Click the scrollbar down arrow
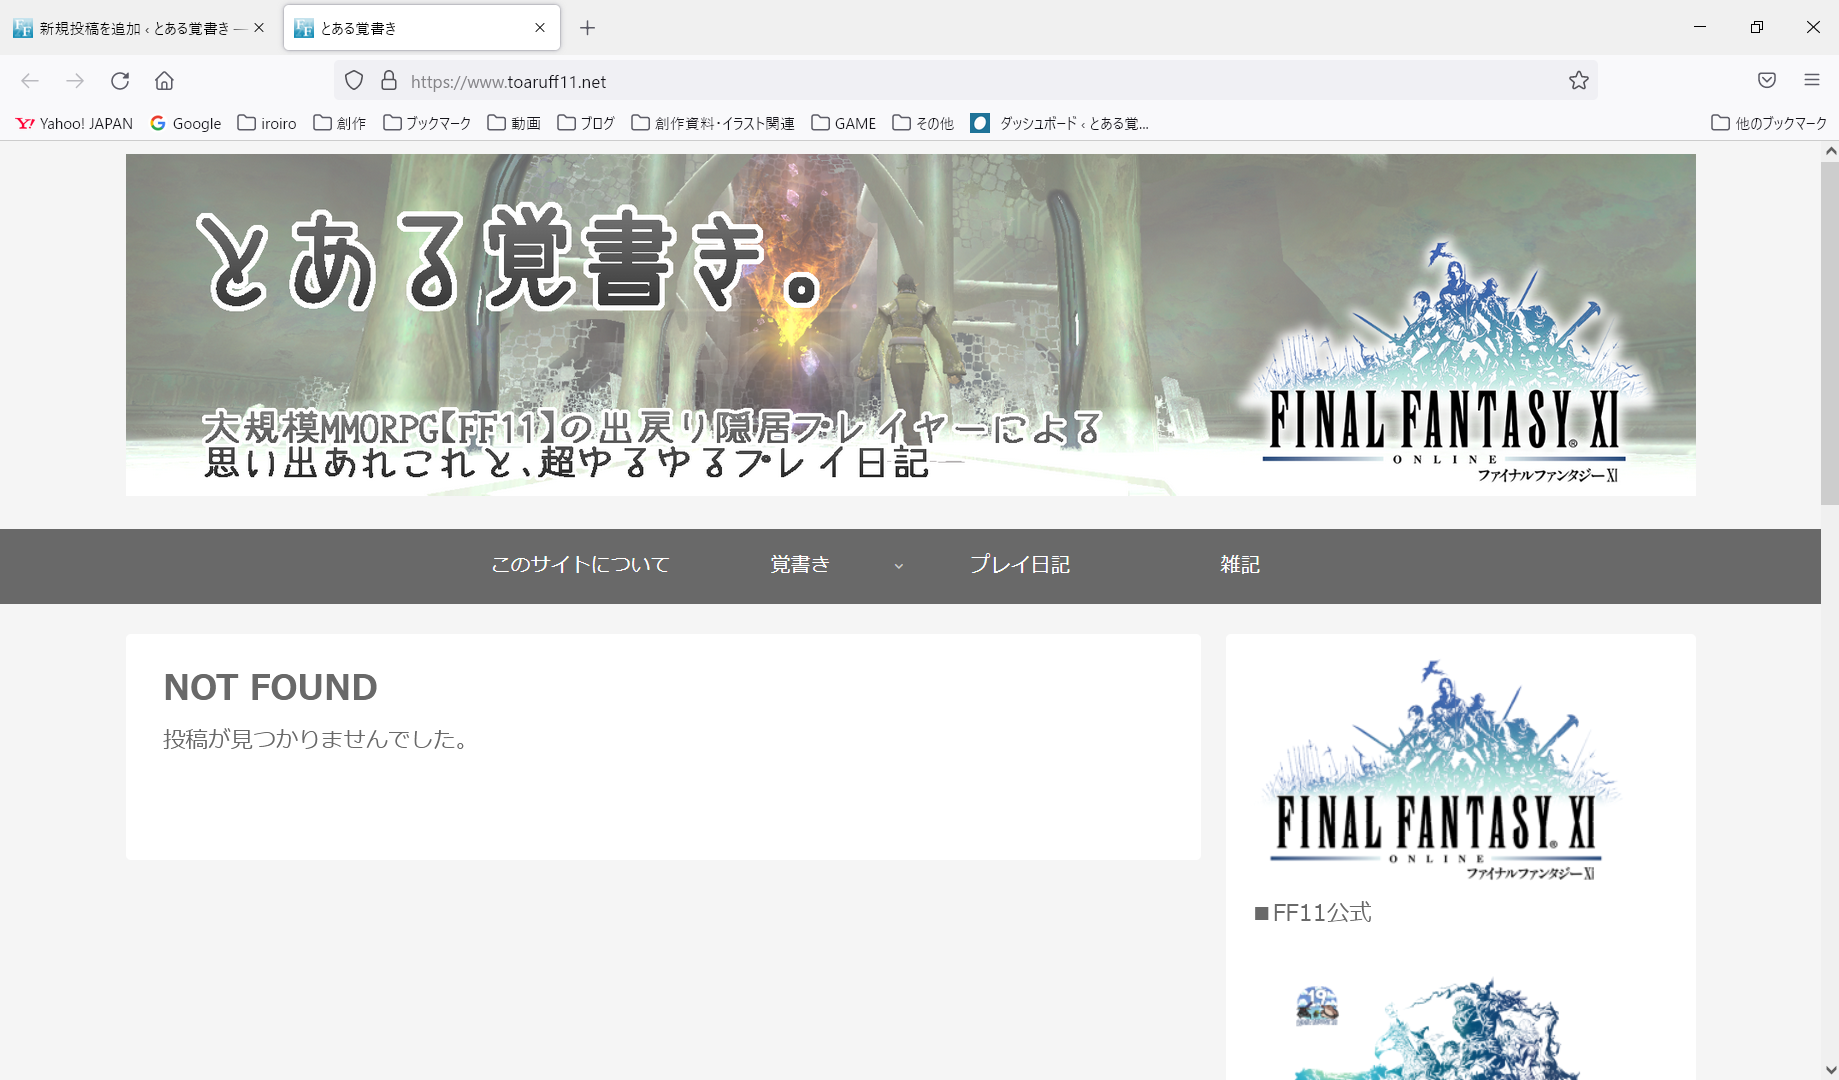 (x=1830, y=1070)
